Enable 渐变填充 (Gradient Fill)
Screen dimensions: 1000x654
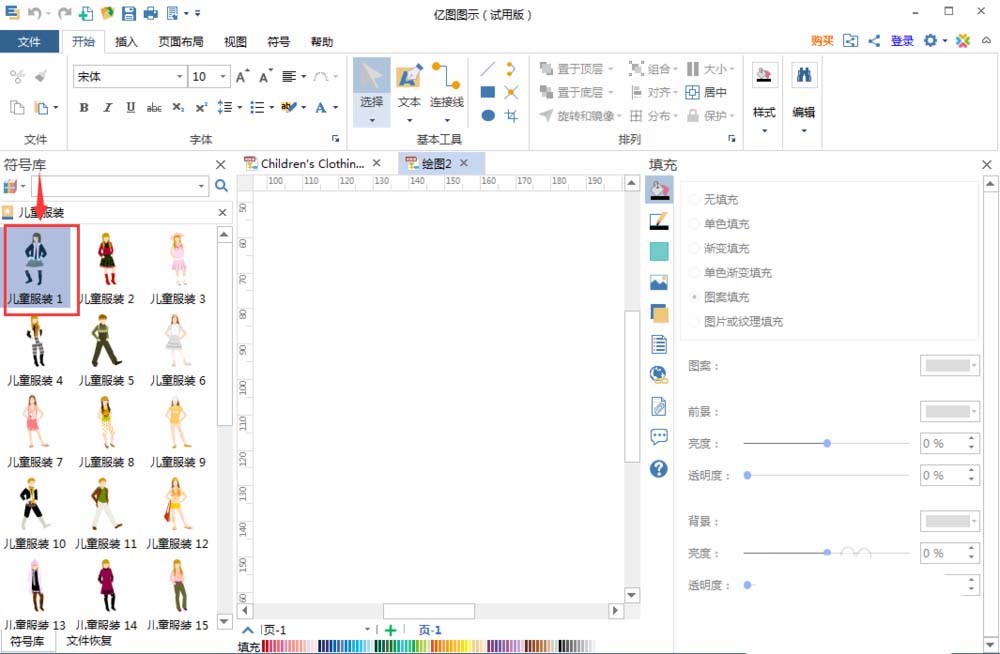(720, 248)
